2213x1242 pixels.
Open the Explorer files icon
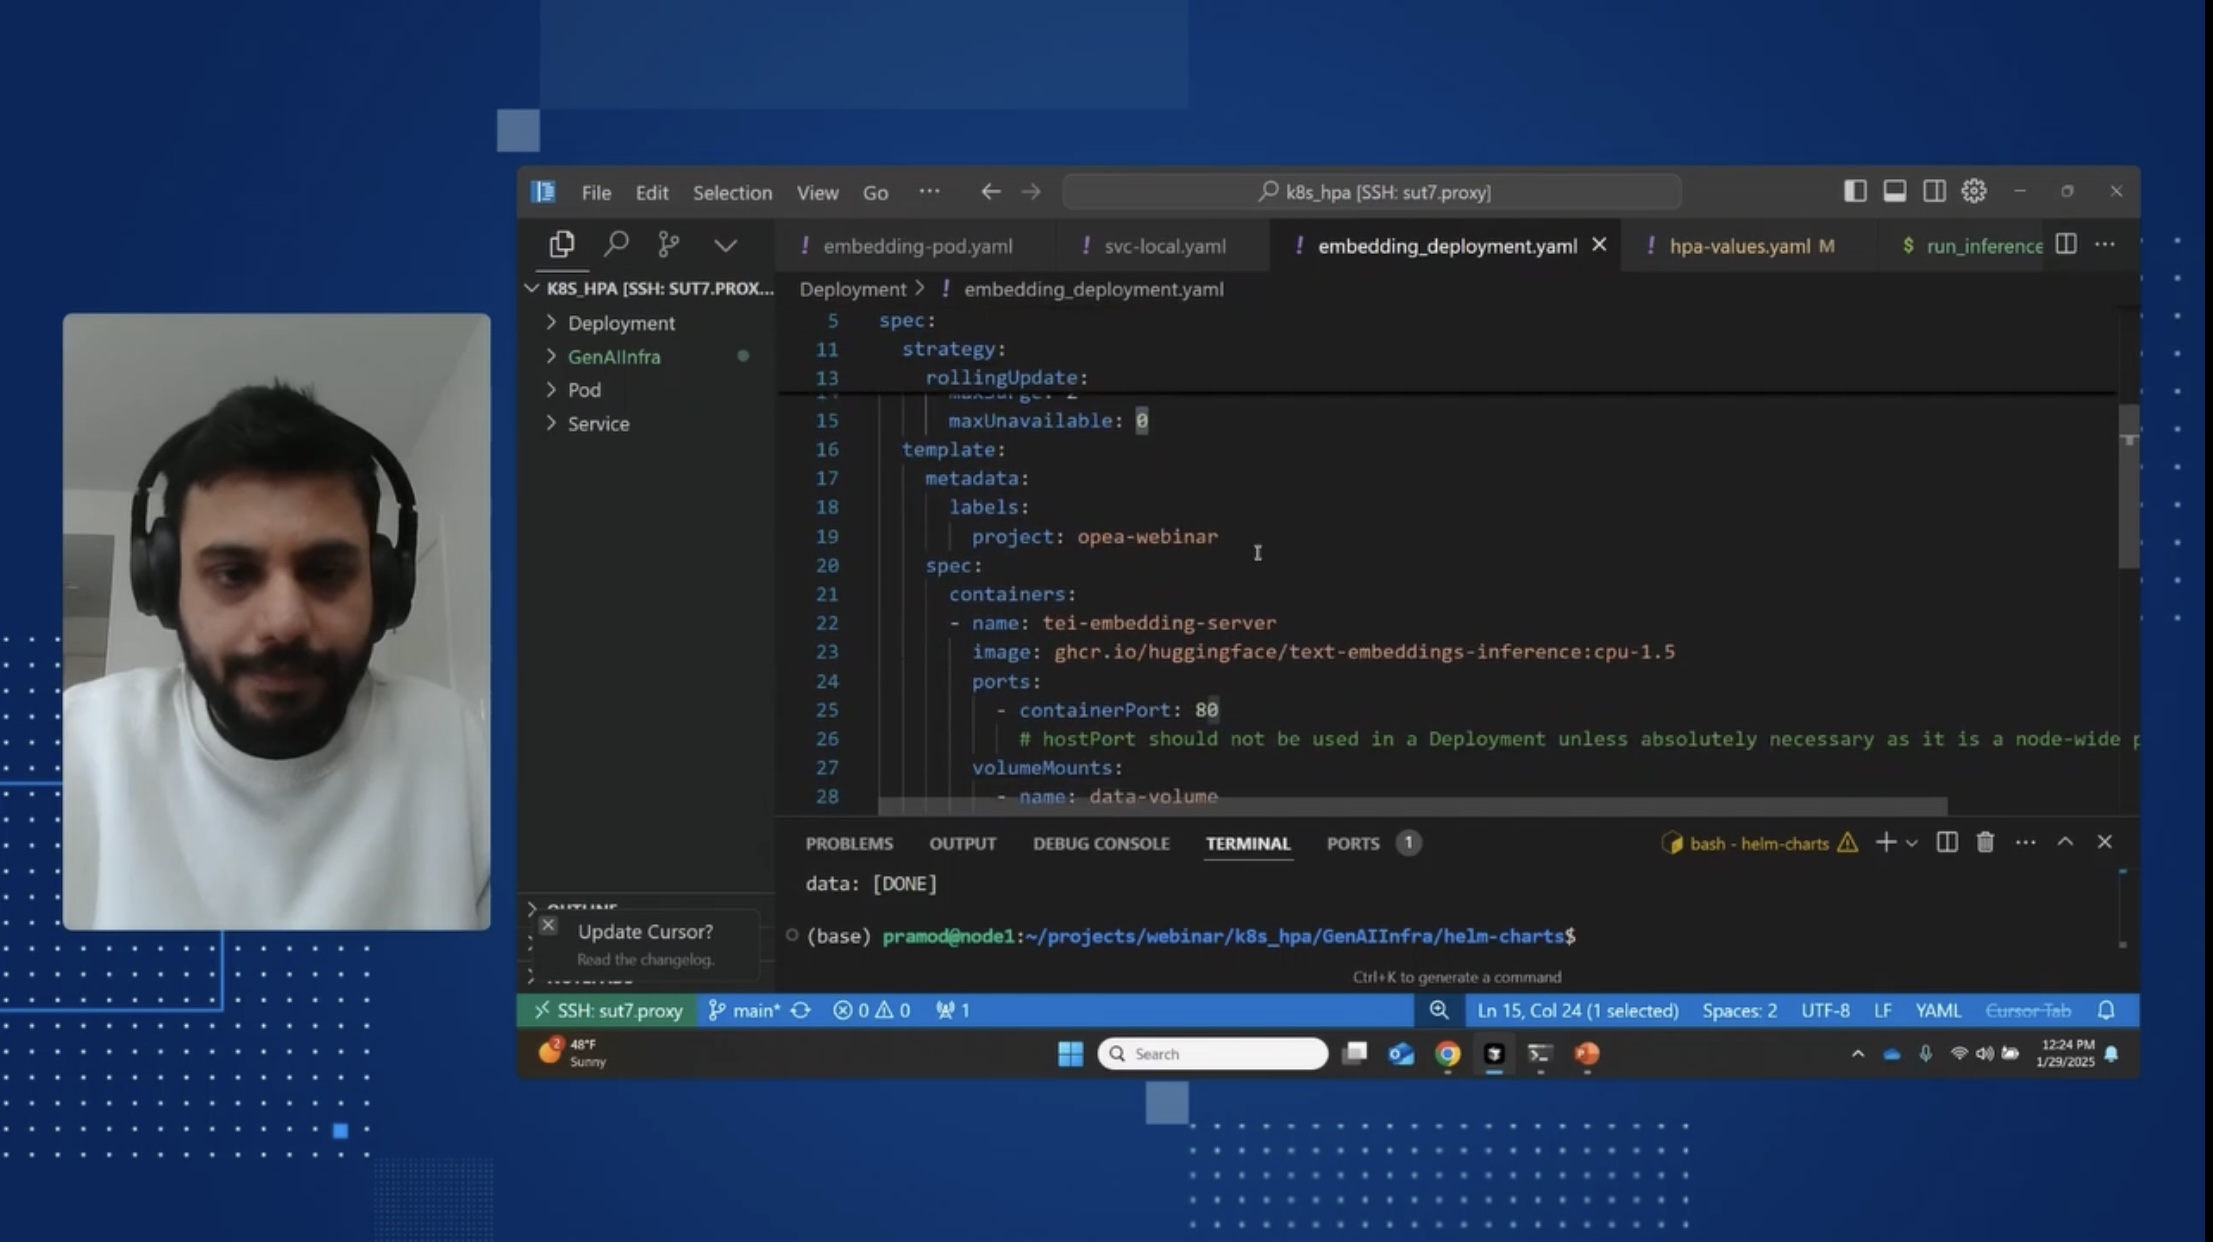coord(562,244)
